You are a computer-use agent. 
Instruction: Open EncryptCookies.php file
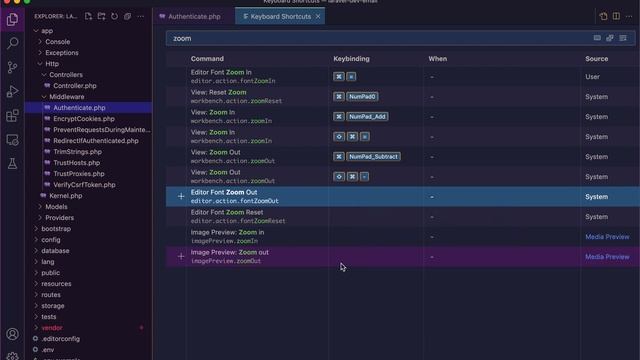84,119
